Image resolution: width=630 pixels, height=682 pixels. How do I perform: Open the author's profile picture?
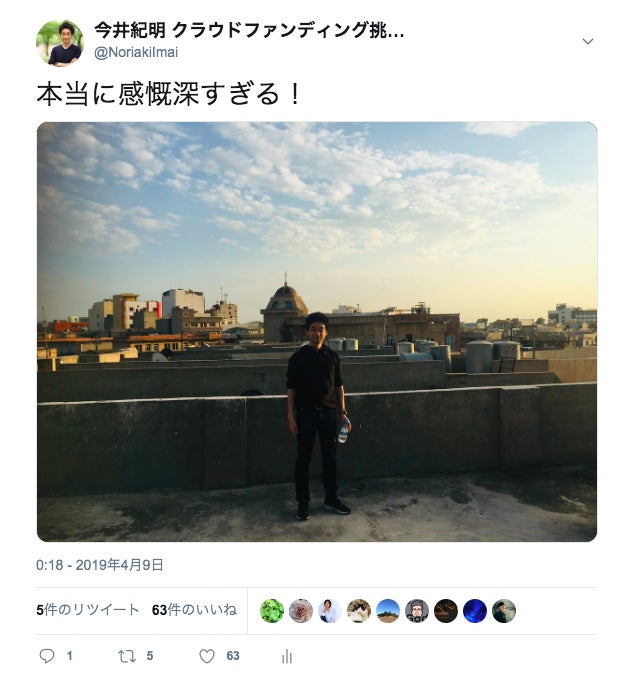tap(60, 43)
